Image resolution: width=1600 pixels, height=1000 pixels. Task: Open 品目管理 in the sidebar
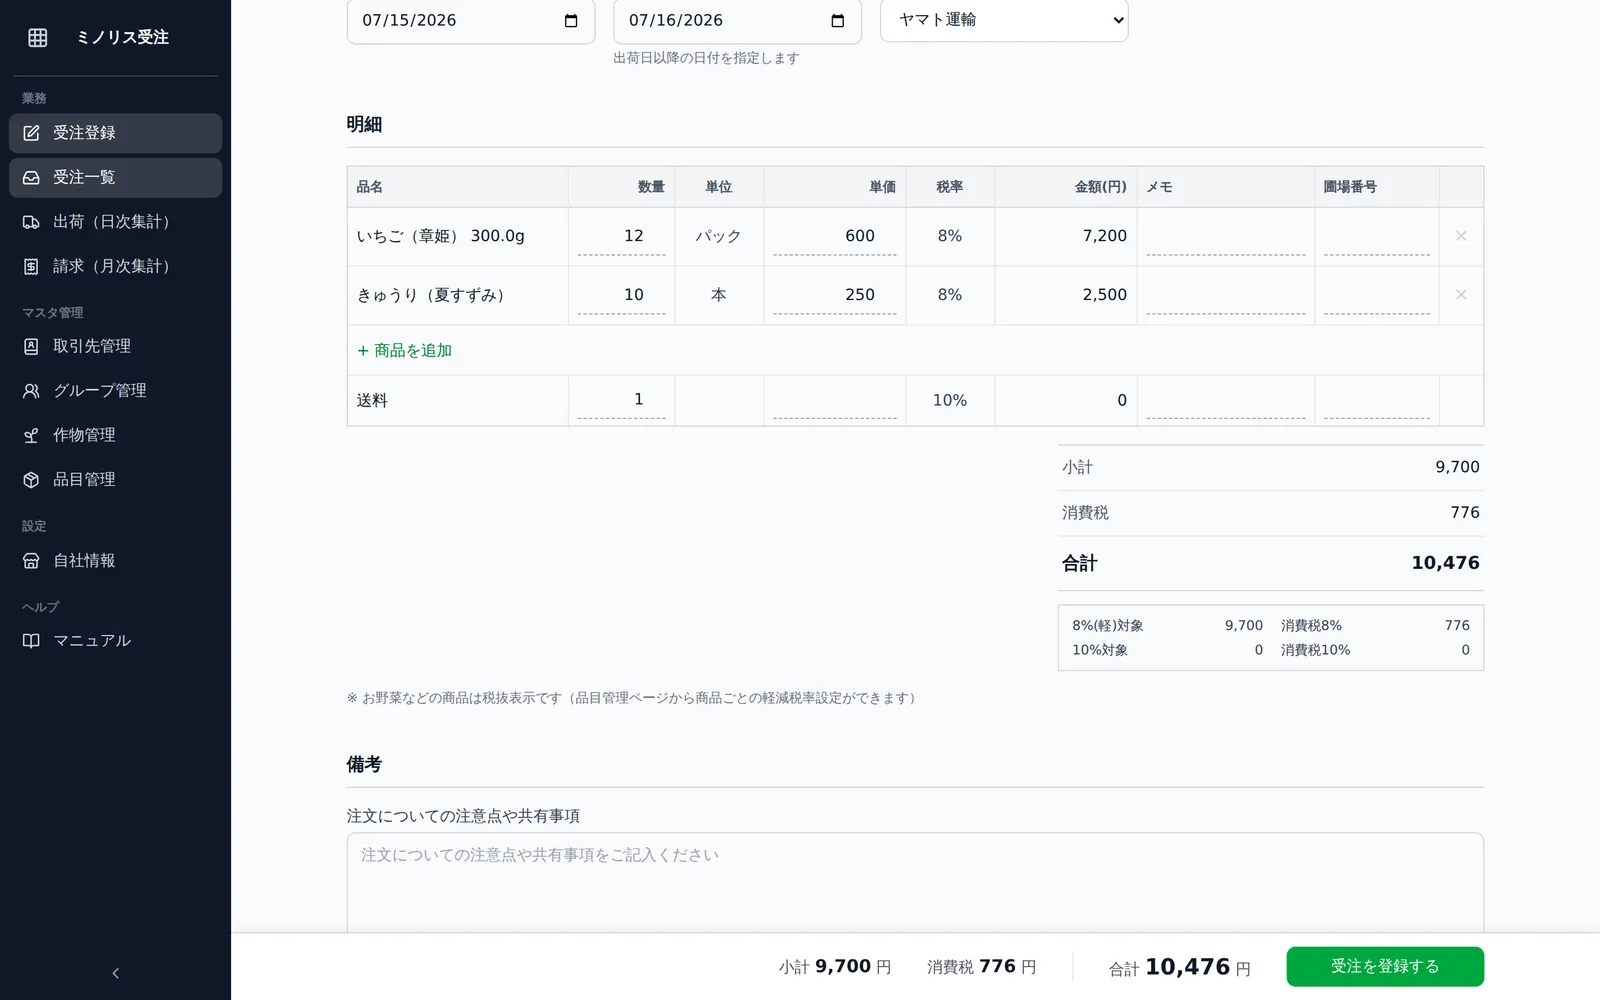tap(115, 480)
